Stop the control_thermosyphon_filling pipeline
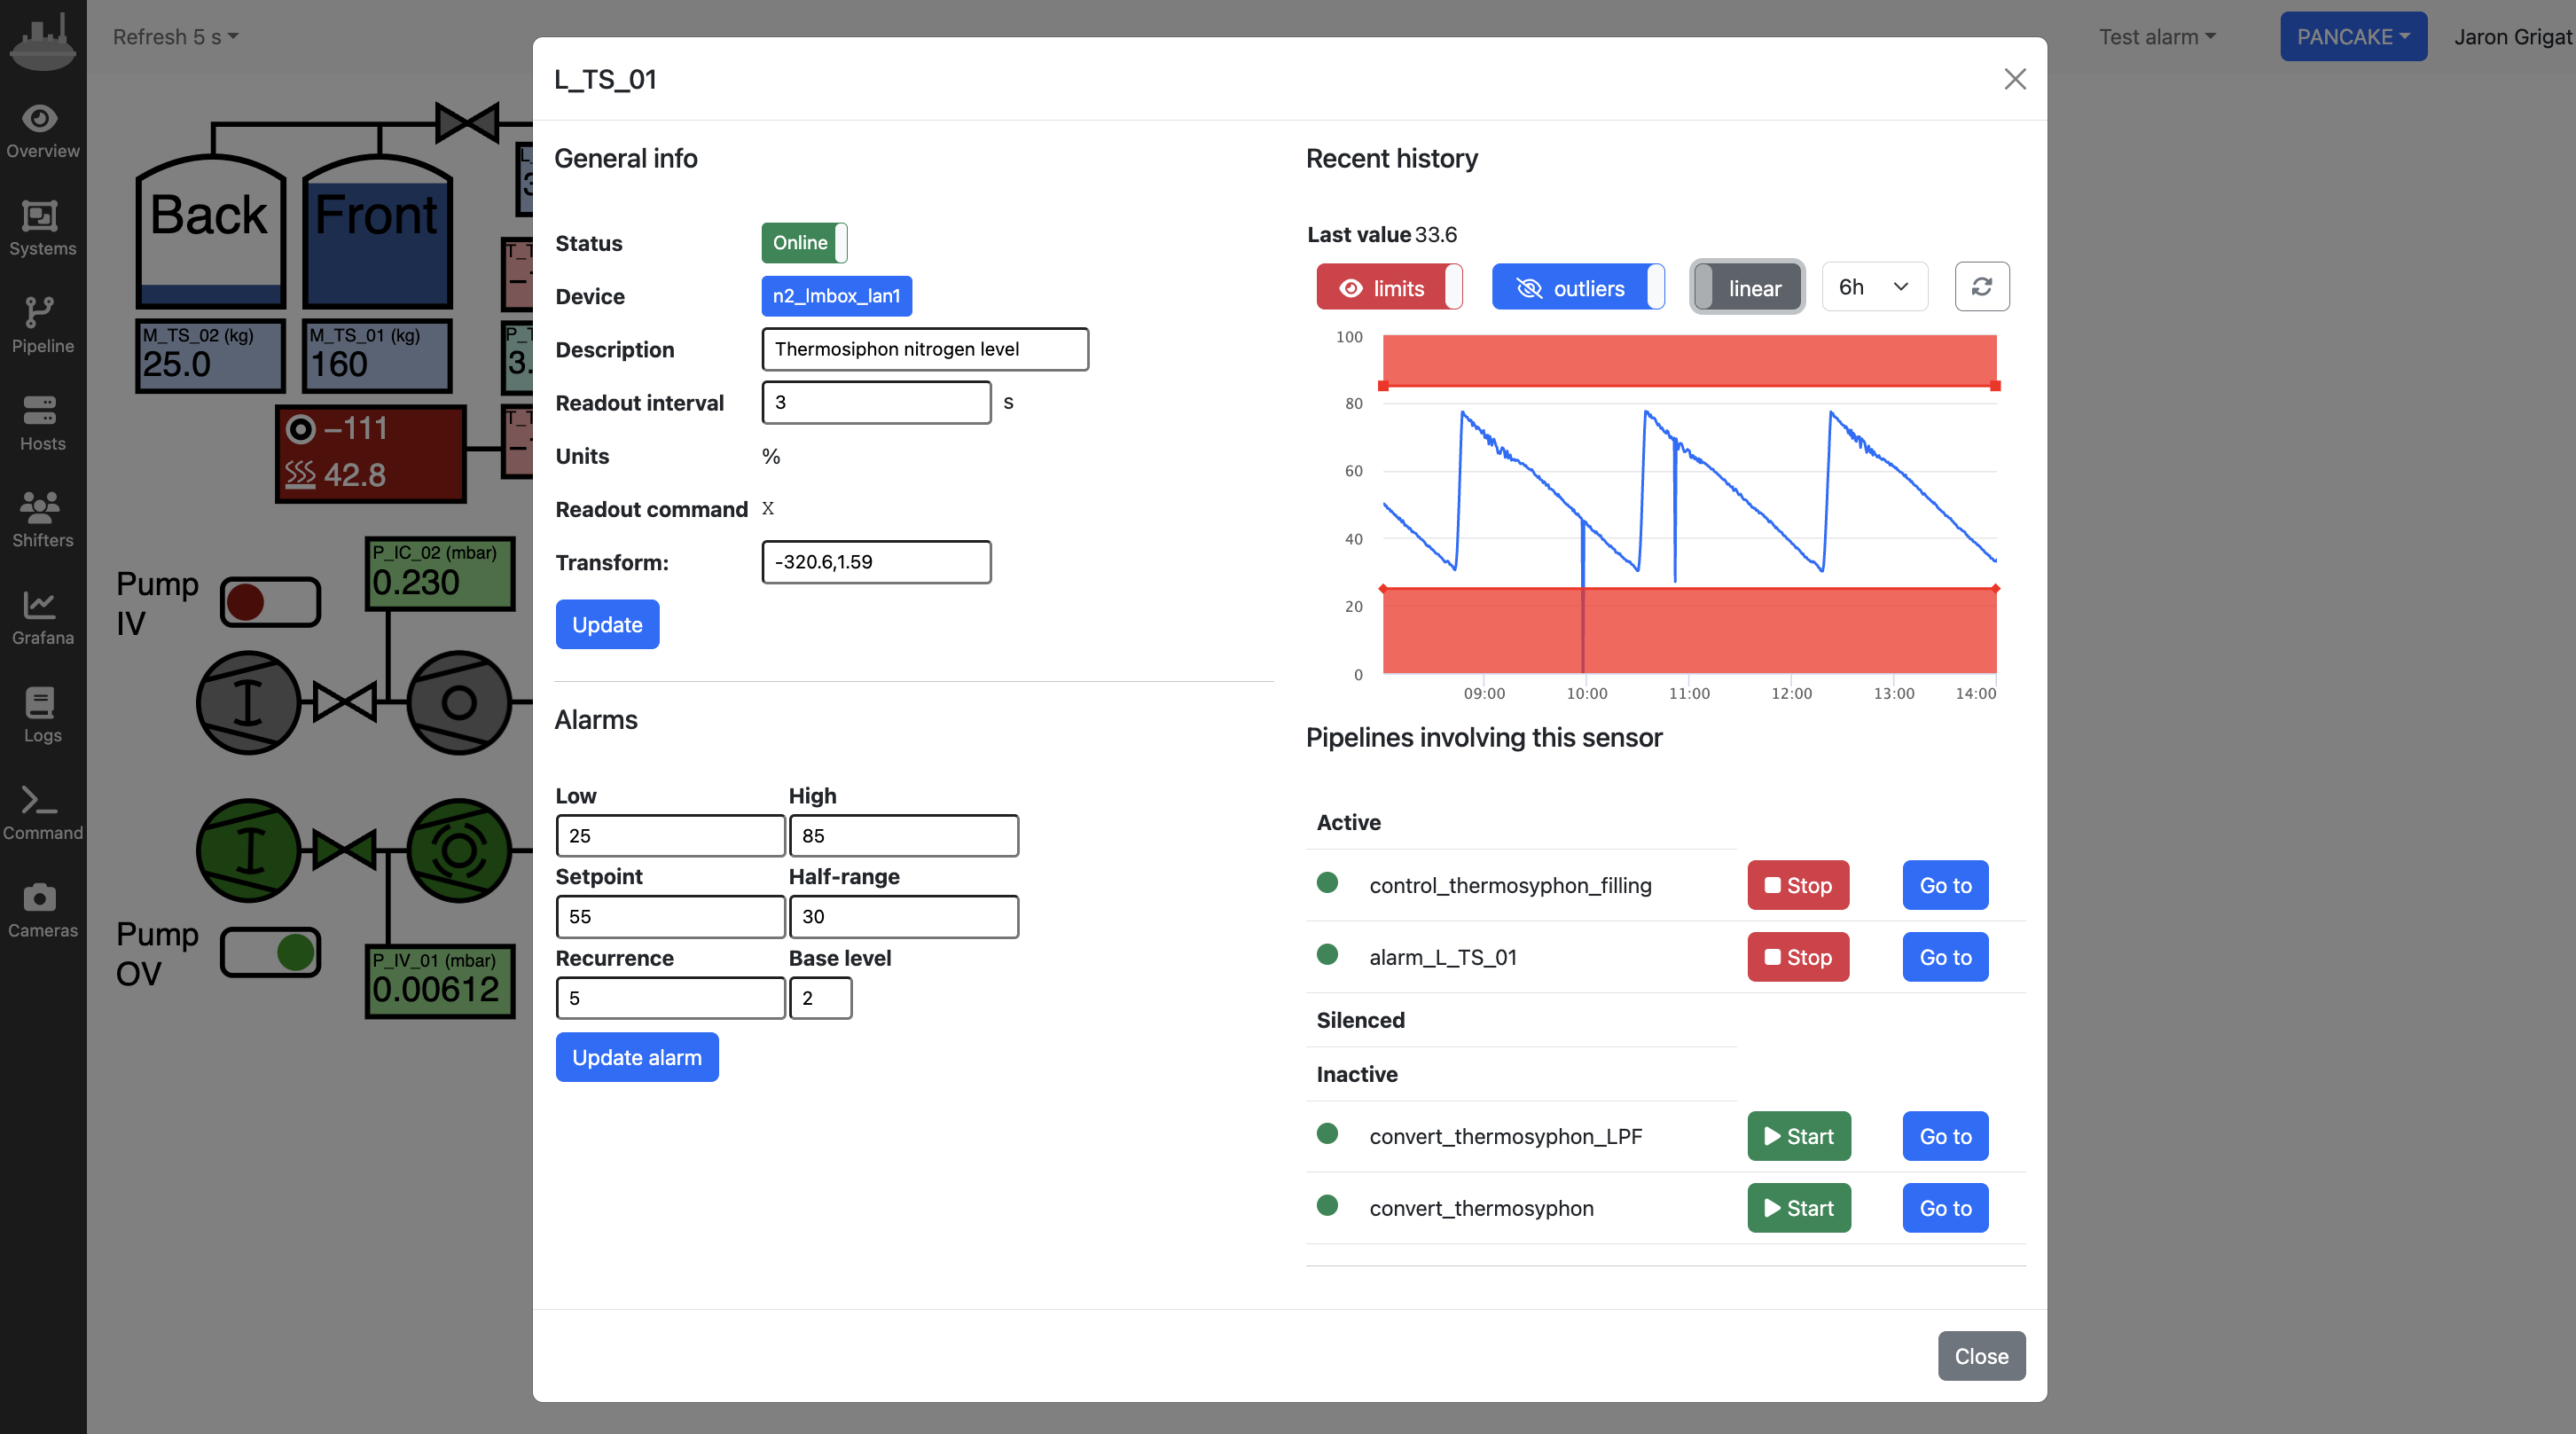 [1797, 885]
